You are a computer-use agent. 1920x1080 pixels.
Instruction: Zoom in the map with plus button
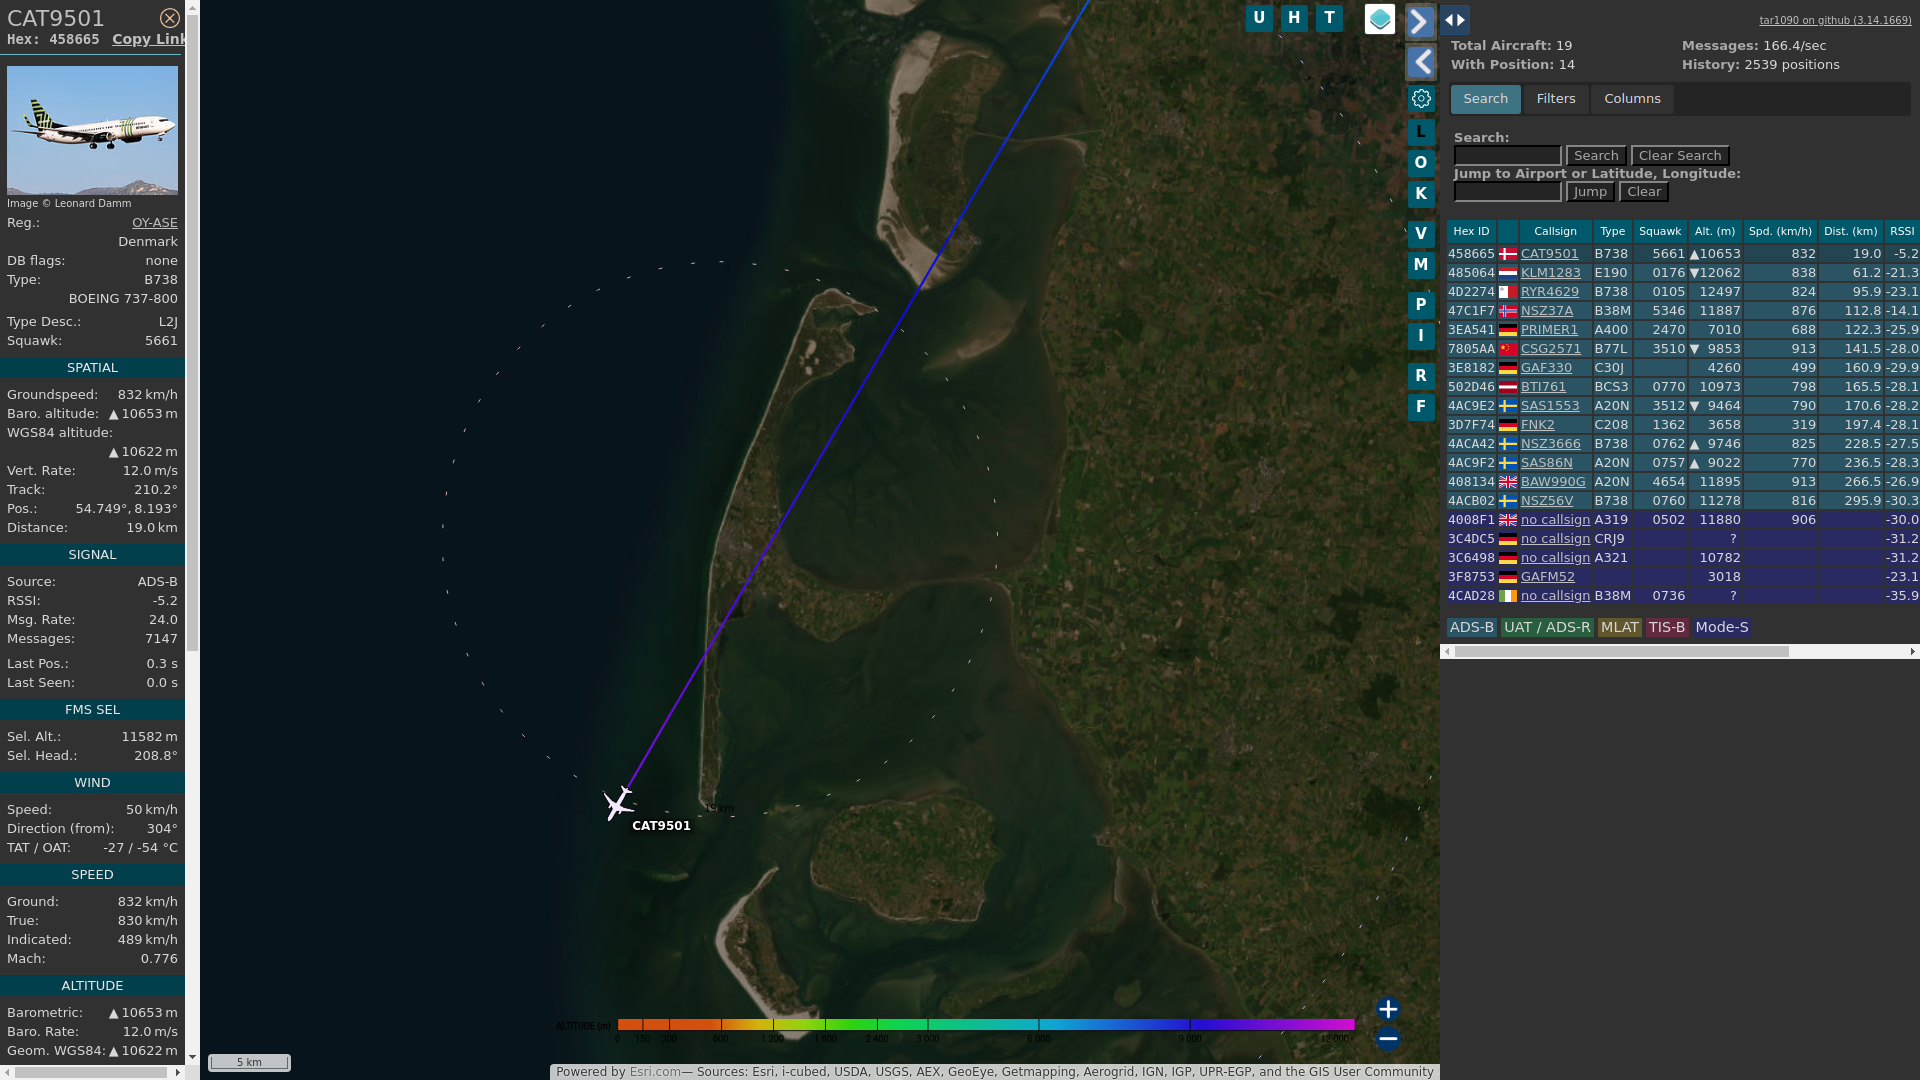pos(1388,1009)
